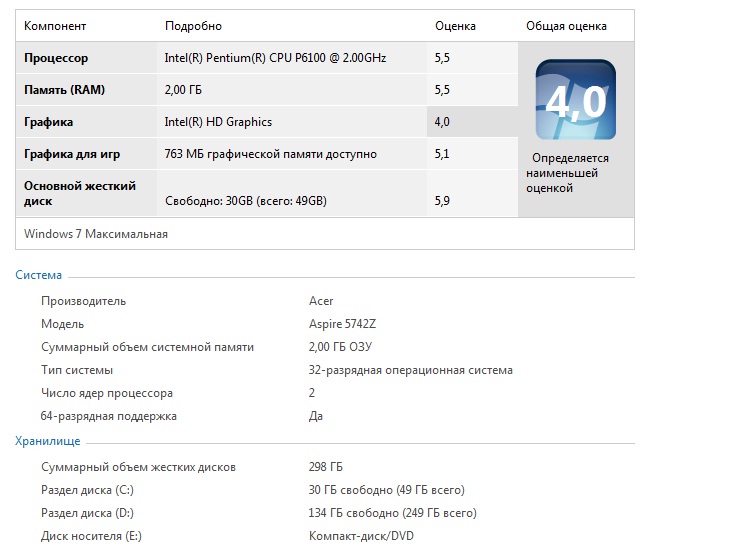Select the Процессор row label
Screen dimensions: 741x547
coord(56,58)
